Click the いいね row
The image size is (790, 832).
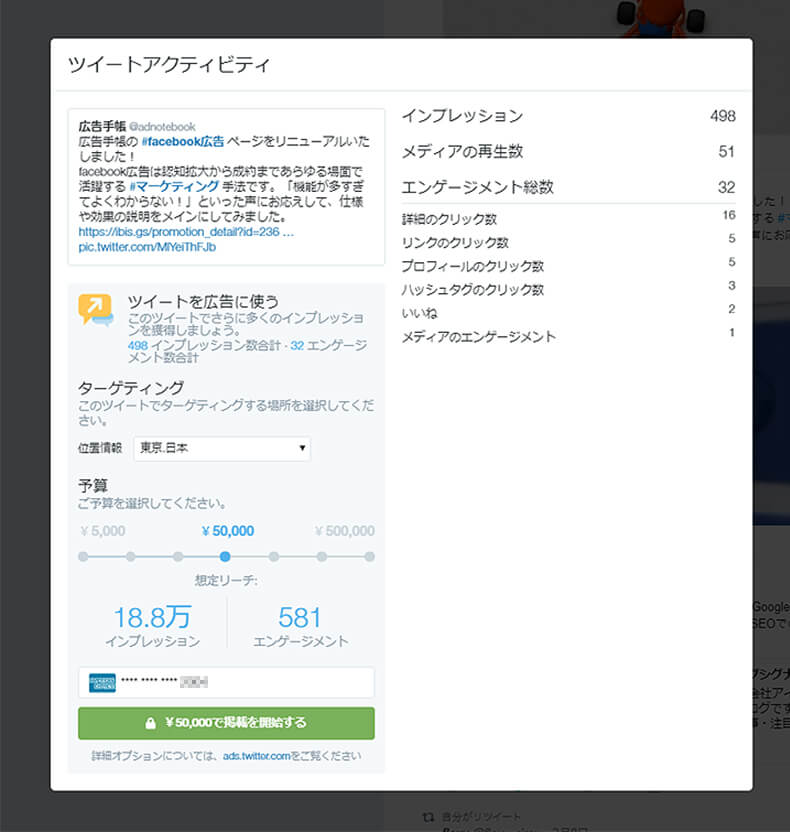tap(568, 313)
